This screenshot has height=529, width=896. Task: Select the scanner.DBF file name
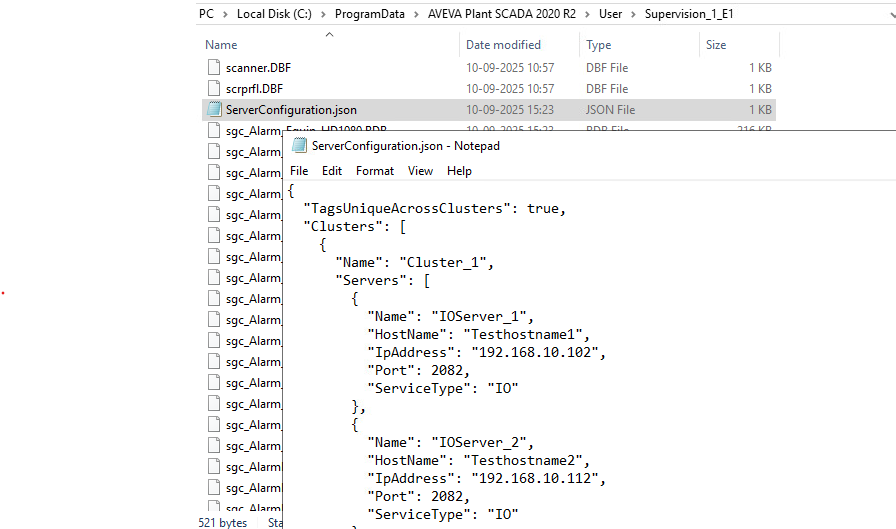point(258,68)
